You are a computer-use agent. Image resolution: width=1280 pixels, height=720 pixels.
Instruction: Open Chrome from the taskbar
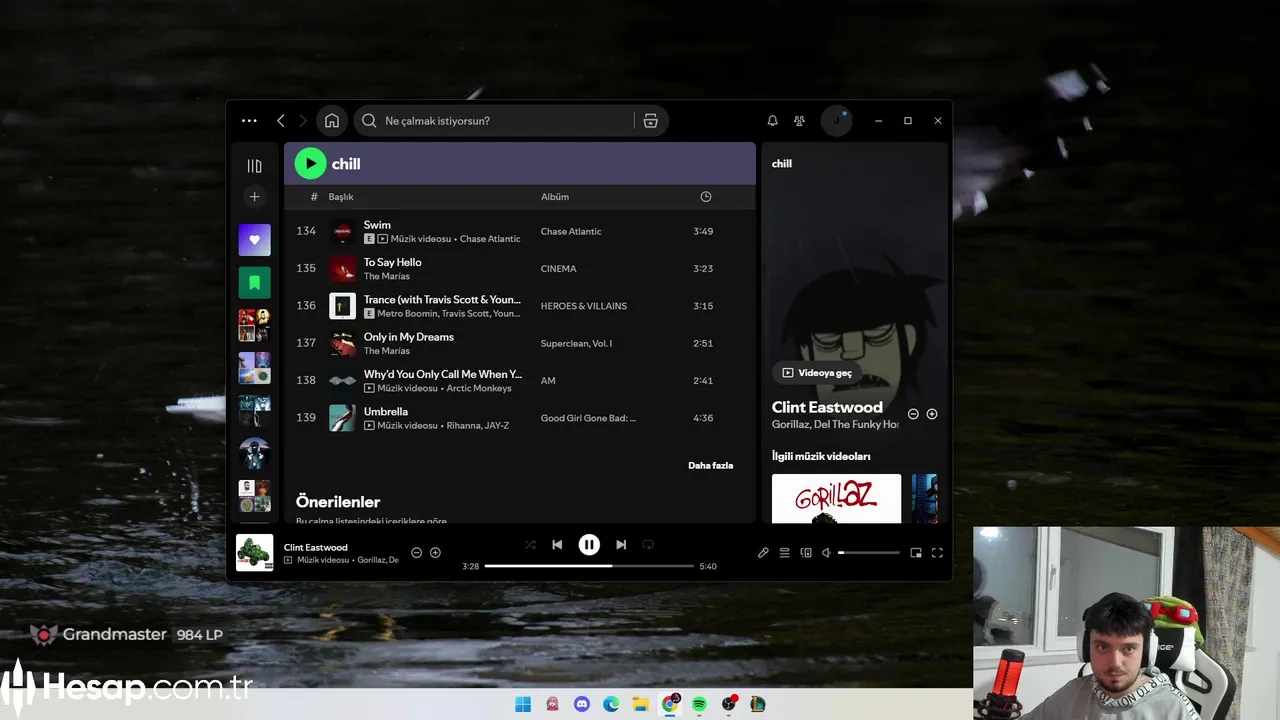click(670, 704)
